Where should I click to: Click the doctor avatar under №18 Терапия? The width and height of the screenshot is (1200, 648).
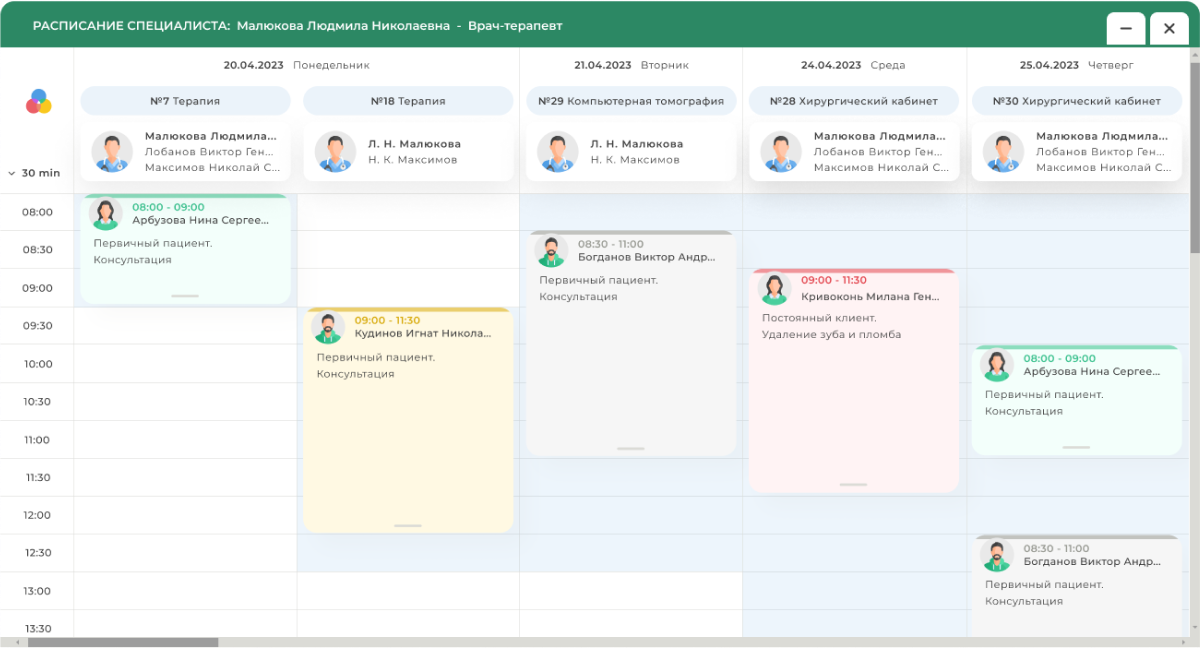point(335,152)
